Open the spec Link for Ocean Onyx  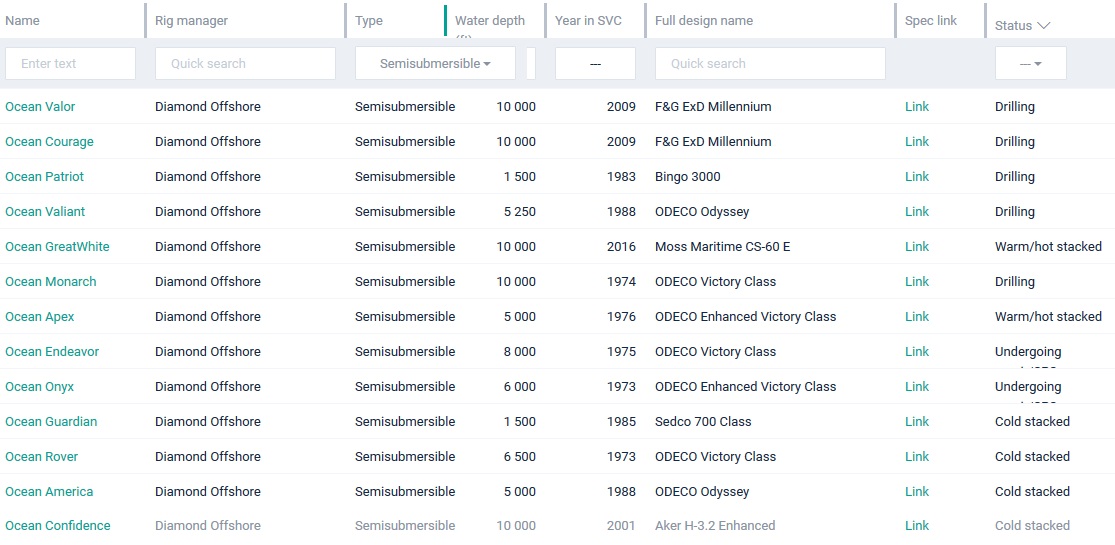pos(917,386)
